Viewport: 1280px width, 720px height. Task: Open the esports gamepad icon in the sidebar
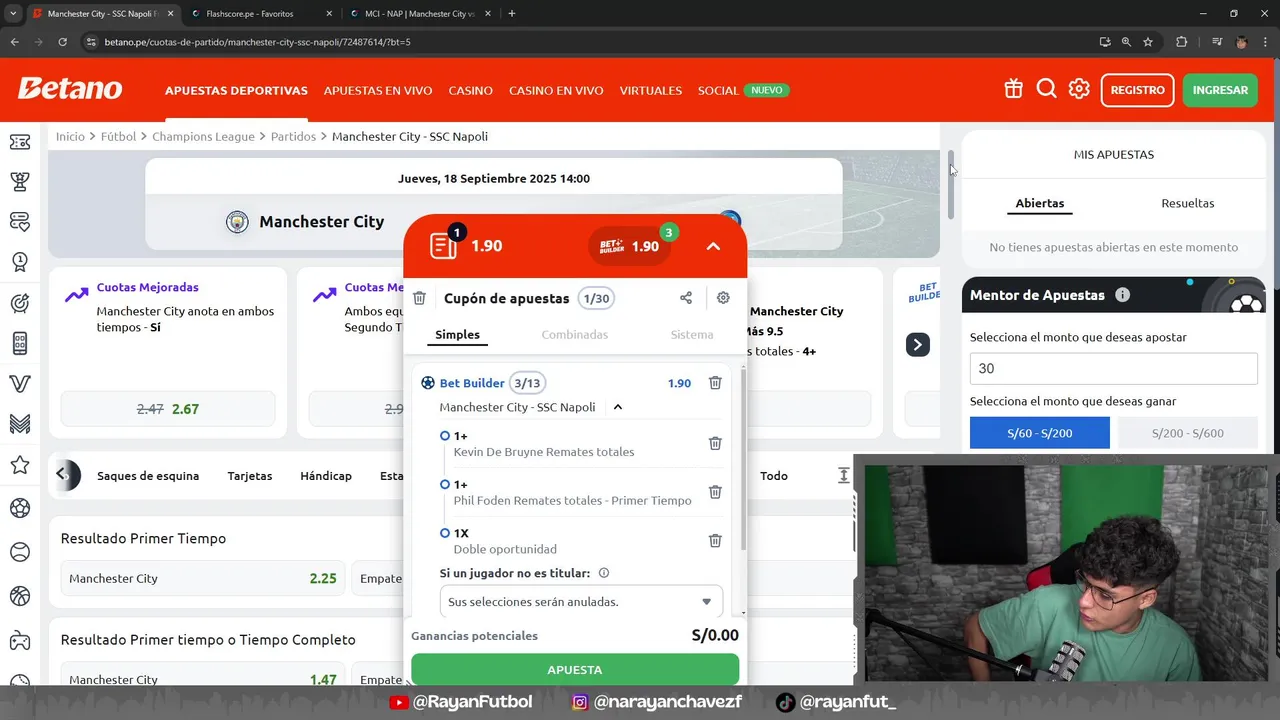point(20,640)
